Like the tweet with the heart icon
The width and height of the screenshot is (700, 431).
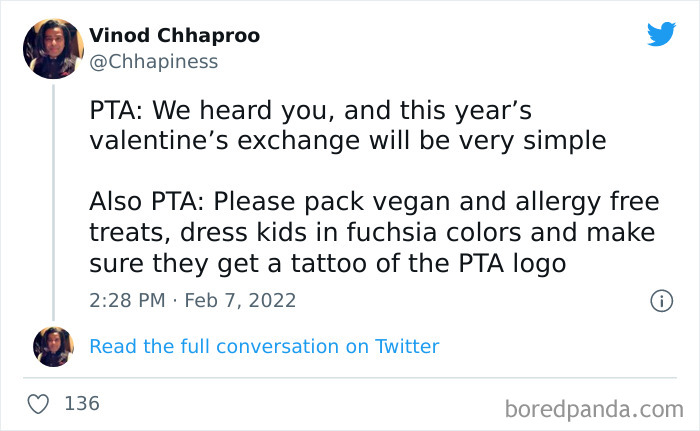pyautogui.click(x=38, y=404)
